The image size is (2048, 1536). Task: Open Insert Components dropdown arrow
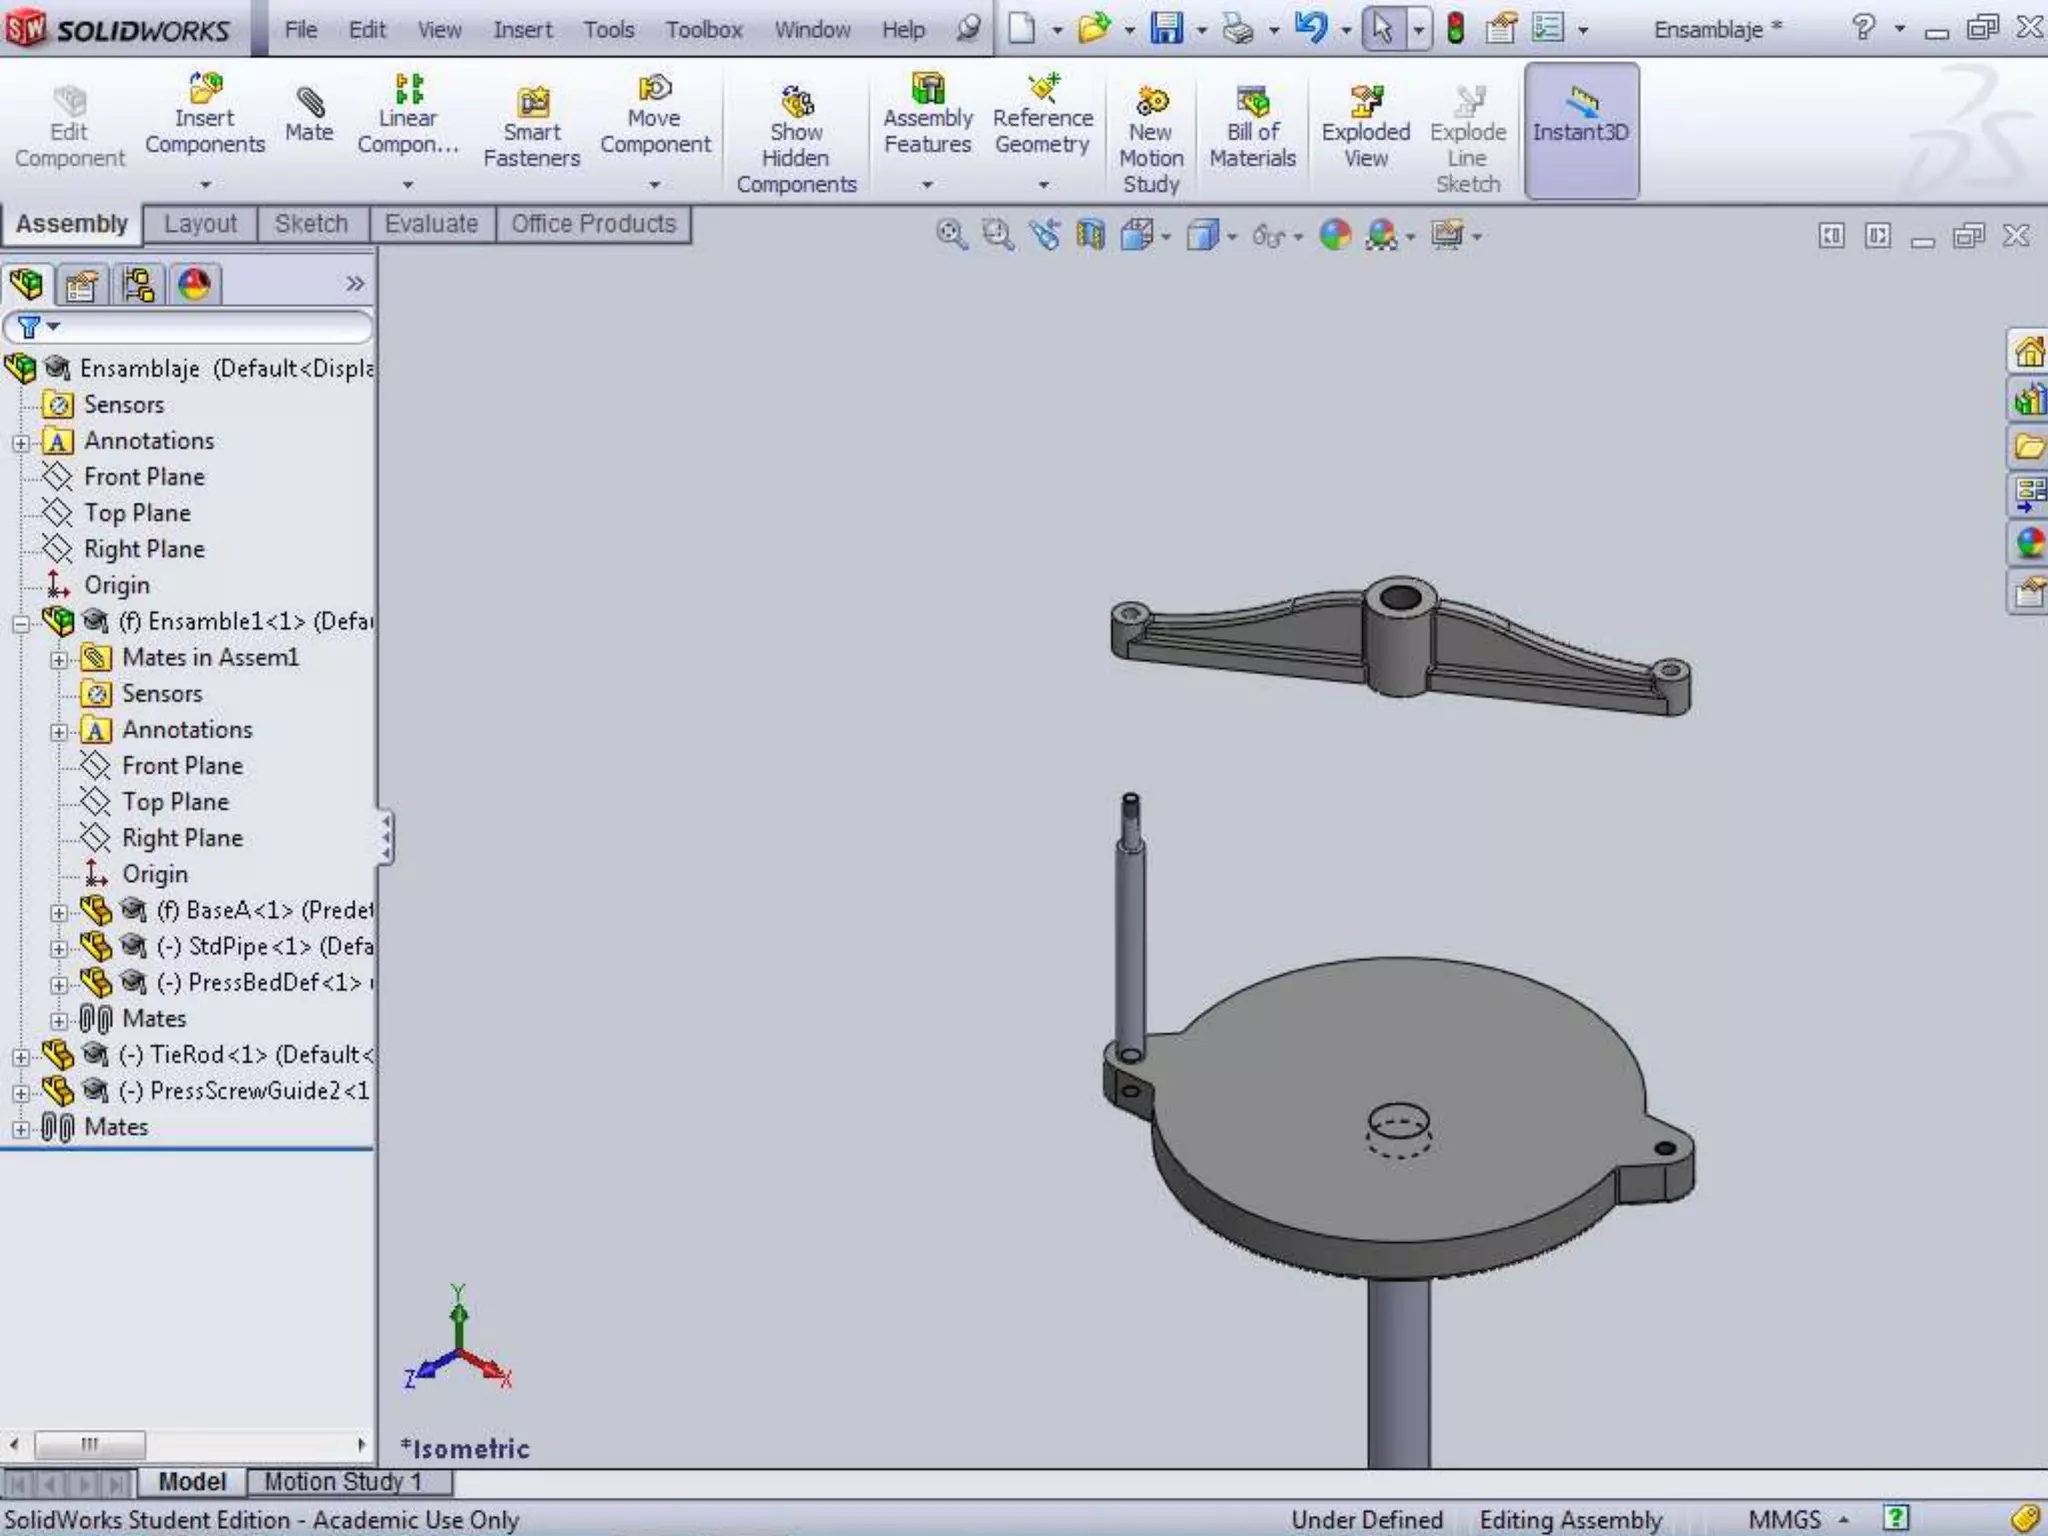(205, 185)
